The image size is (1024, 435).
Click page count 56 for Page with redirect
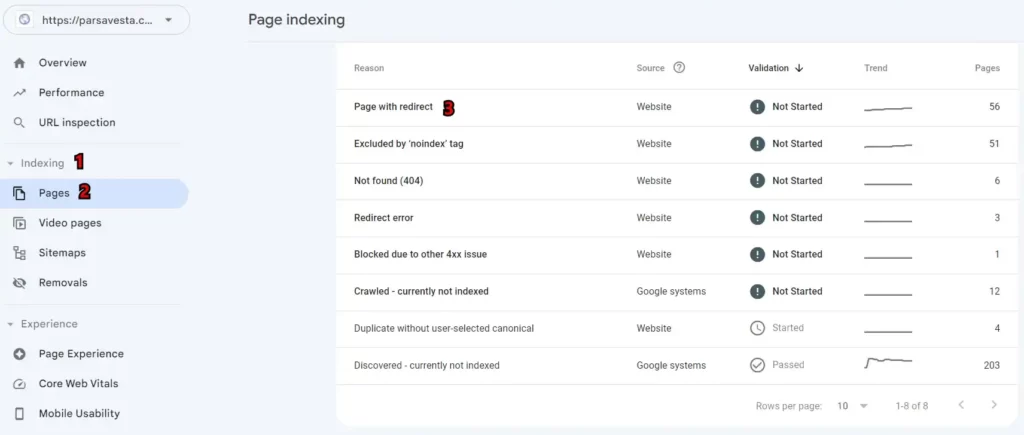995,107
